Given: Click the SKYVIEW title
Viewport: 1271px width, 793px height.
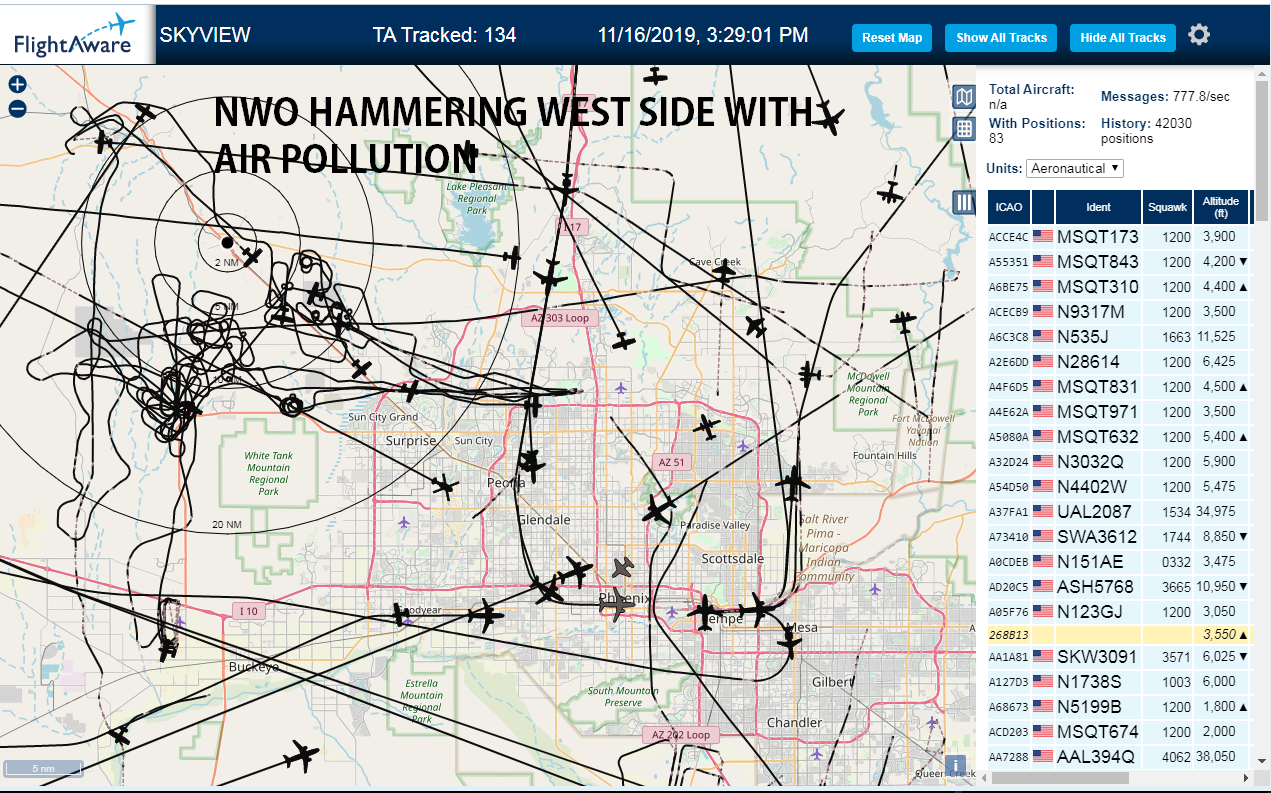Looking at the screenshot, I should (205, 35).
